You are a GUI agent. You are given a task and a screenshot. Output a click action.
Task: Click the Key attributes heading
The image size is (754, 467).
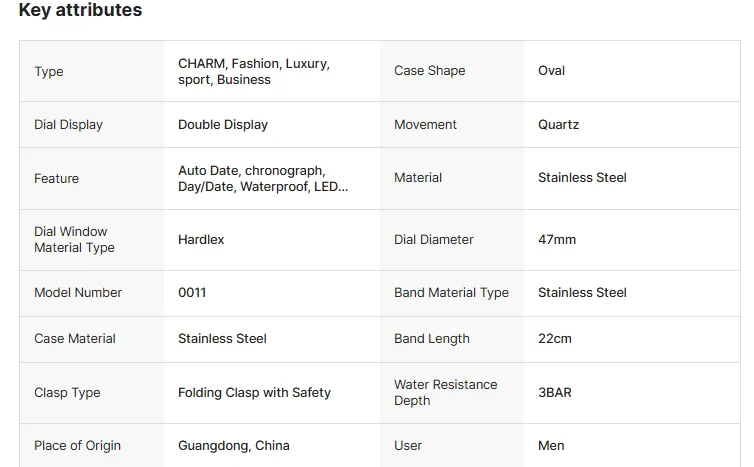click(x=80, y=10)
